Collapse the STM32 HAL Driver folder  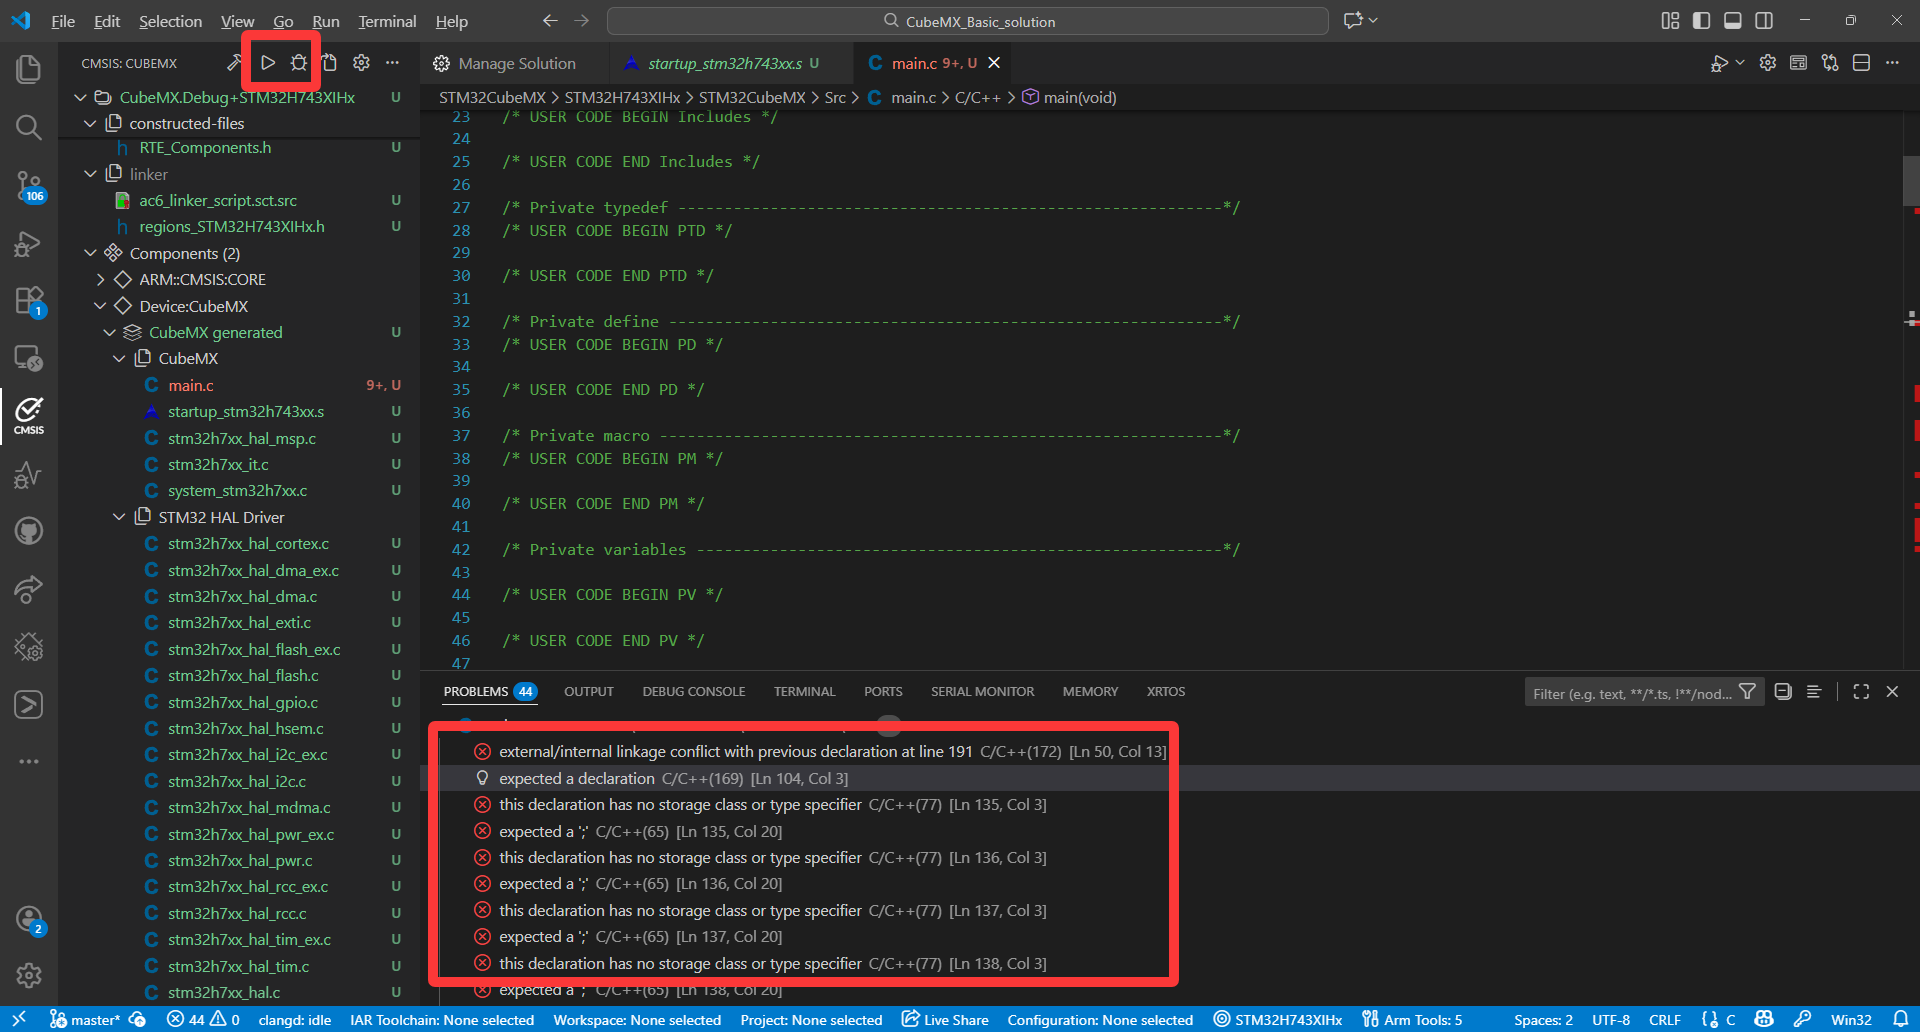click(119, 517)
